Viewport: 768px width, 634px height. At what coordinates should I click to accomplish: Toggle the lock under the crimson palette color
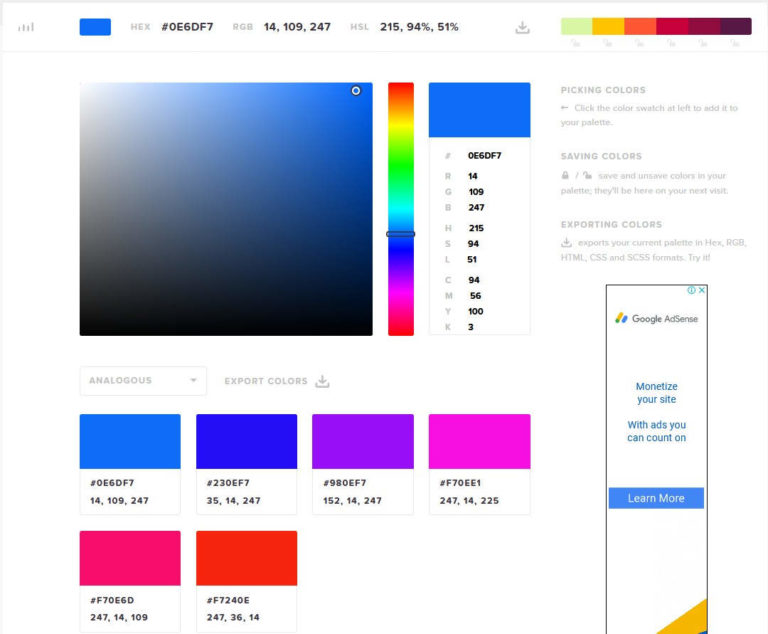click(x=671, y=44)
